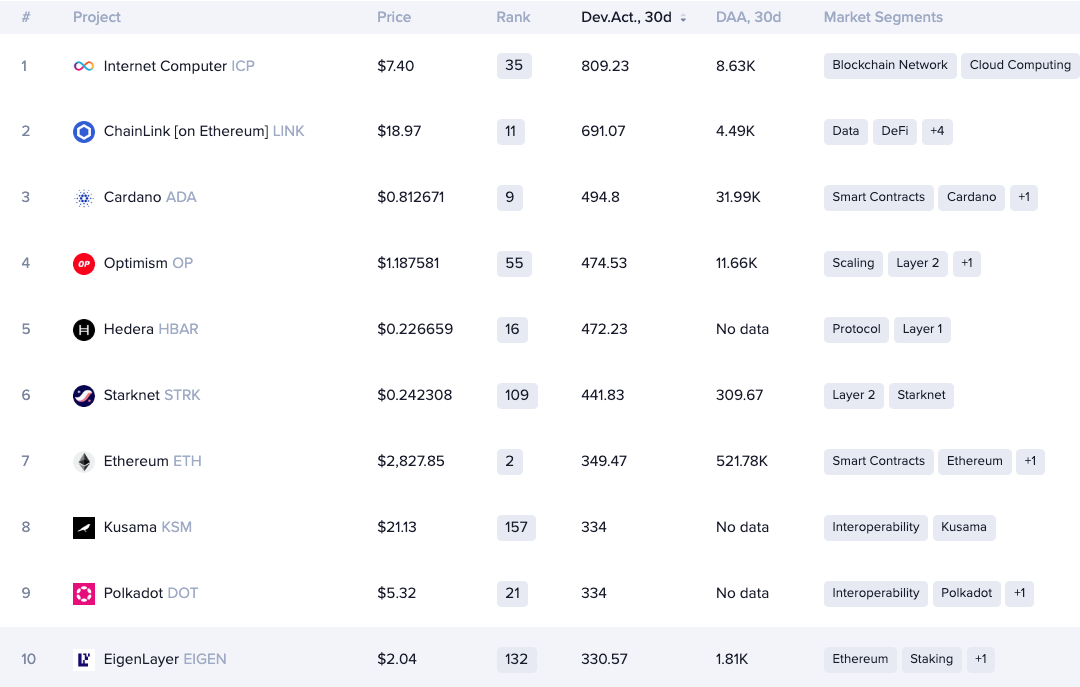Select the Staking segment tag
The width and height of the screenshot is (1080, 687).
point(931,659)
